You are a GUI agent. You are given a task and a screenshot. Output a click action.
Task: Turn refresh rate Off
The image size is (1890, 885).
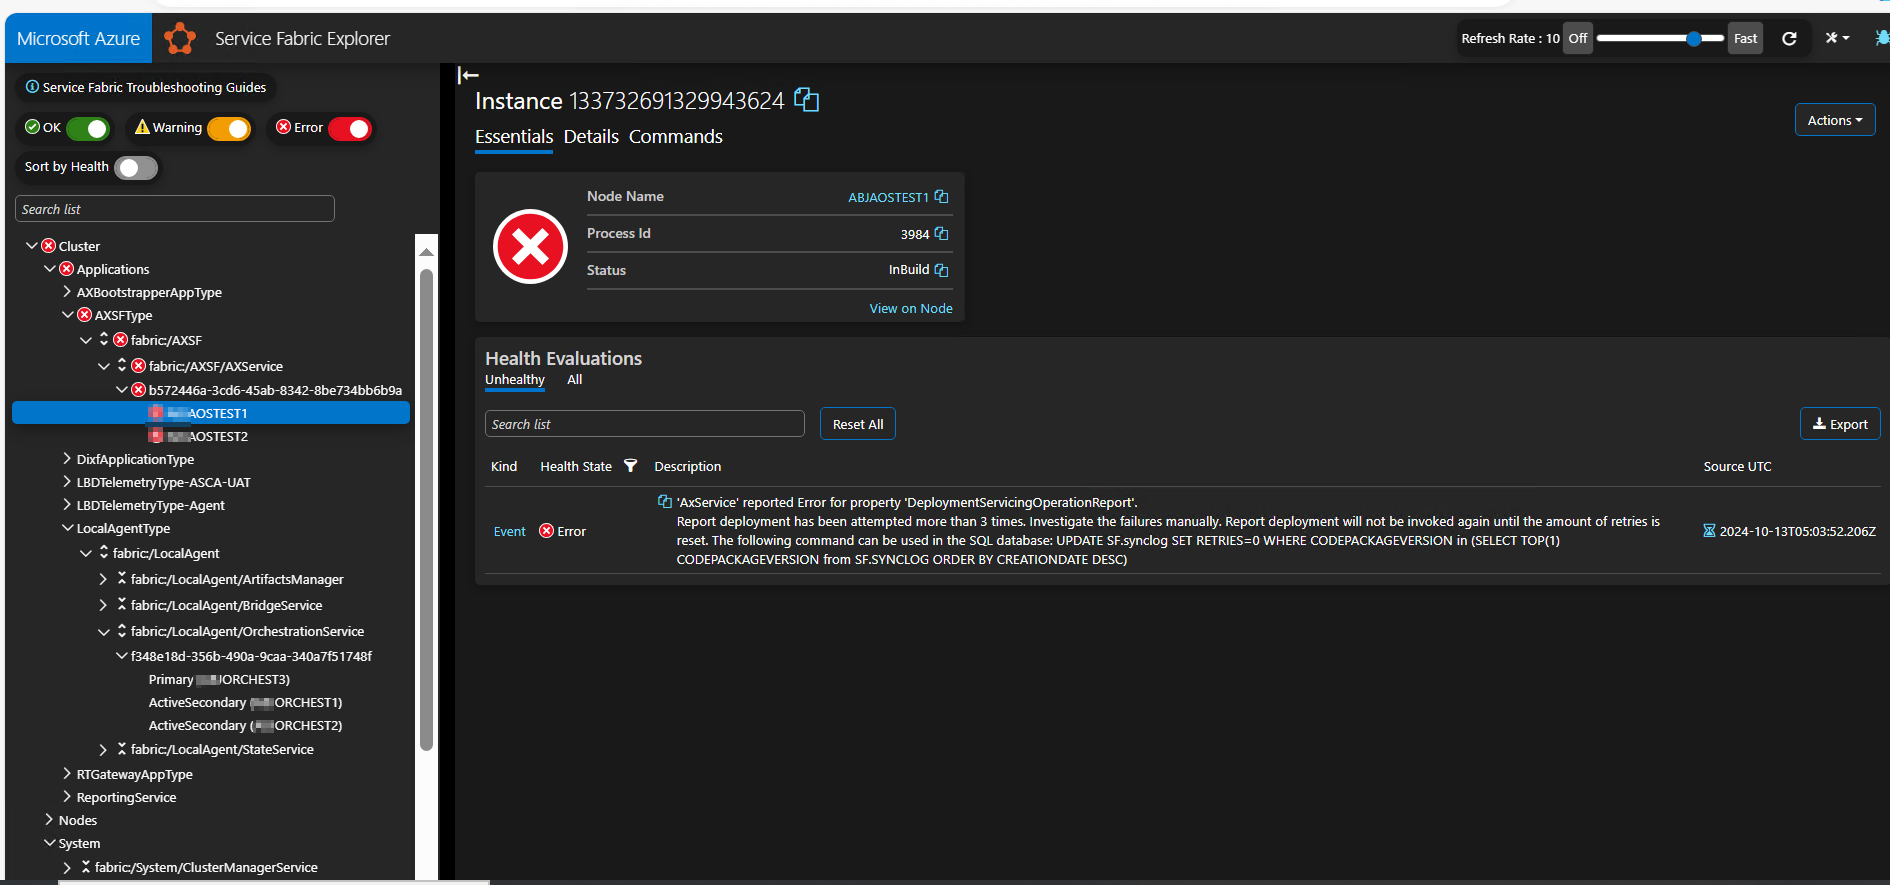click(x=1577, y=38)
